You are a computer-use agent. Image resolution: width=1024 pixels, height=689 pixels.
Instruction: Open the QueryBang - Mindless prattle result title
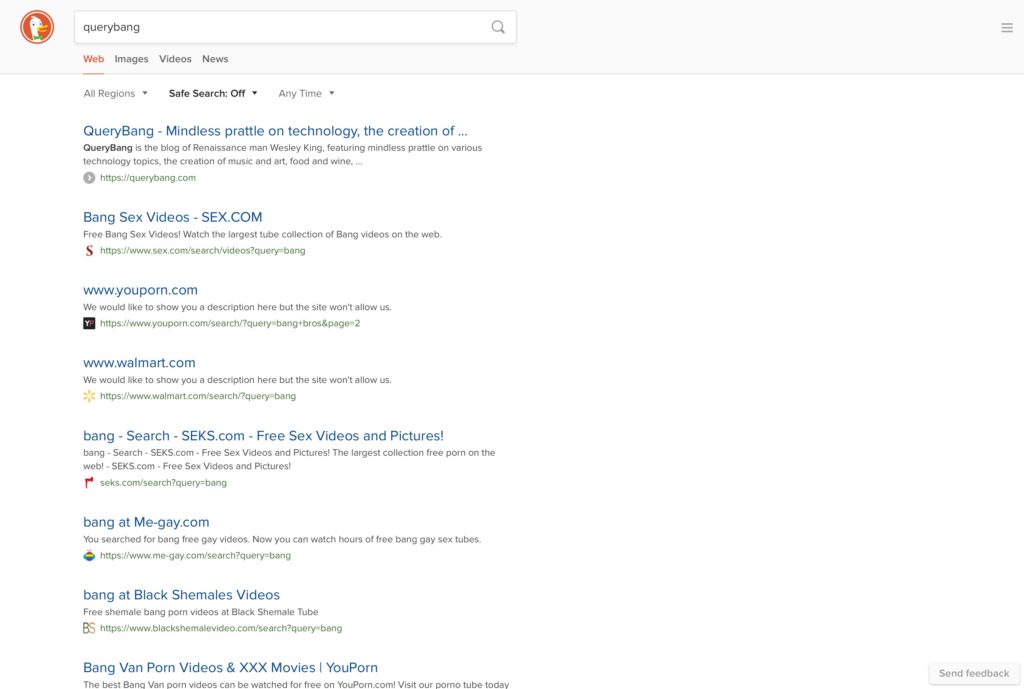(275, 131)
